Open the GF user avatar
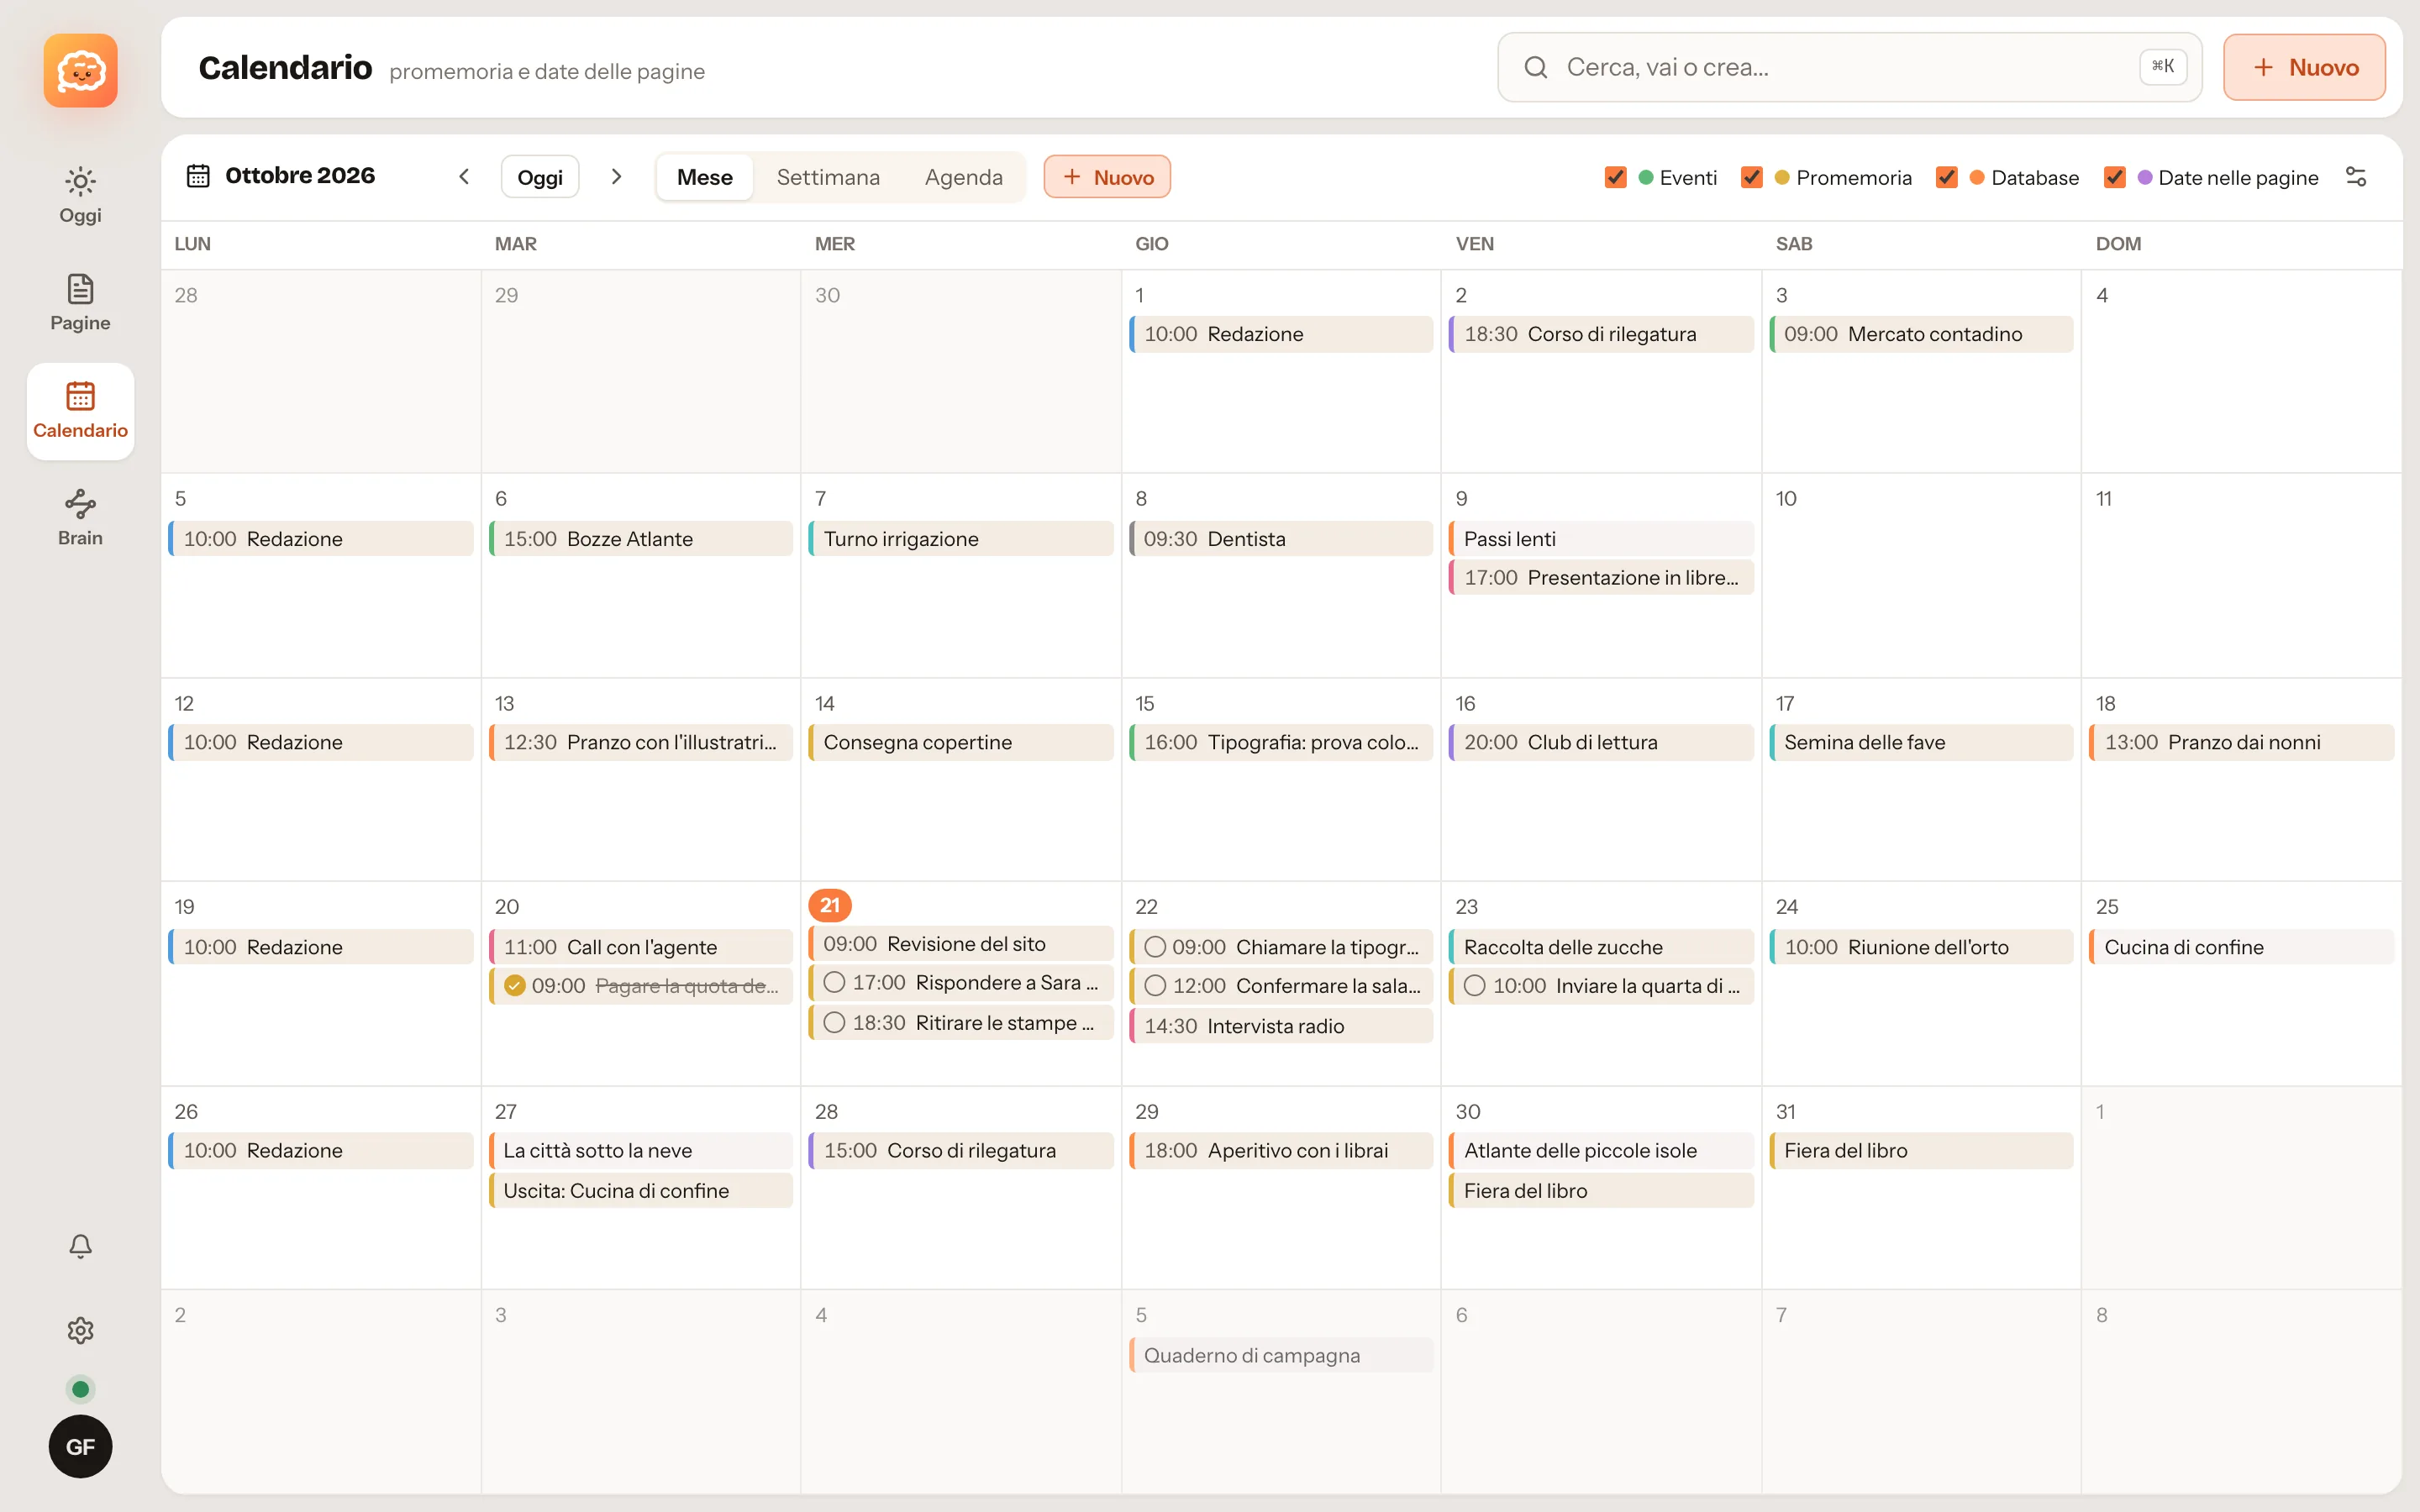 [80, 1446]
